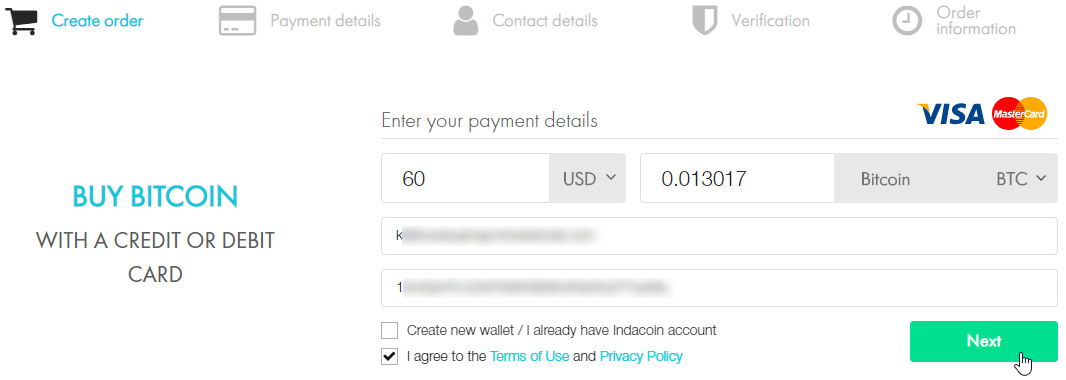Focus the USD amount field showing 60

coord(465,178)
